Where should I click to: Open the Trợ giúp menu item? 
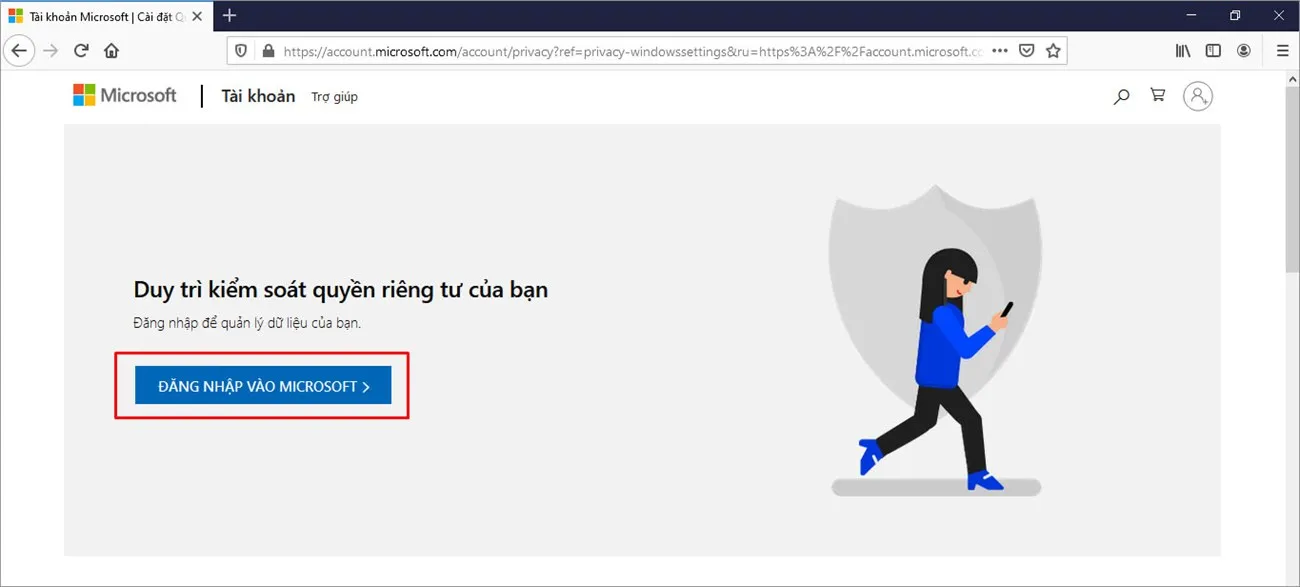coord(334,96)
